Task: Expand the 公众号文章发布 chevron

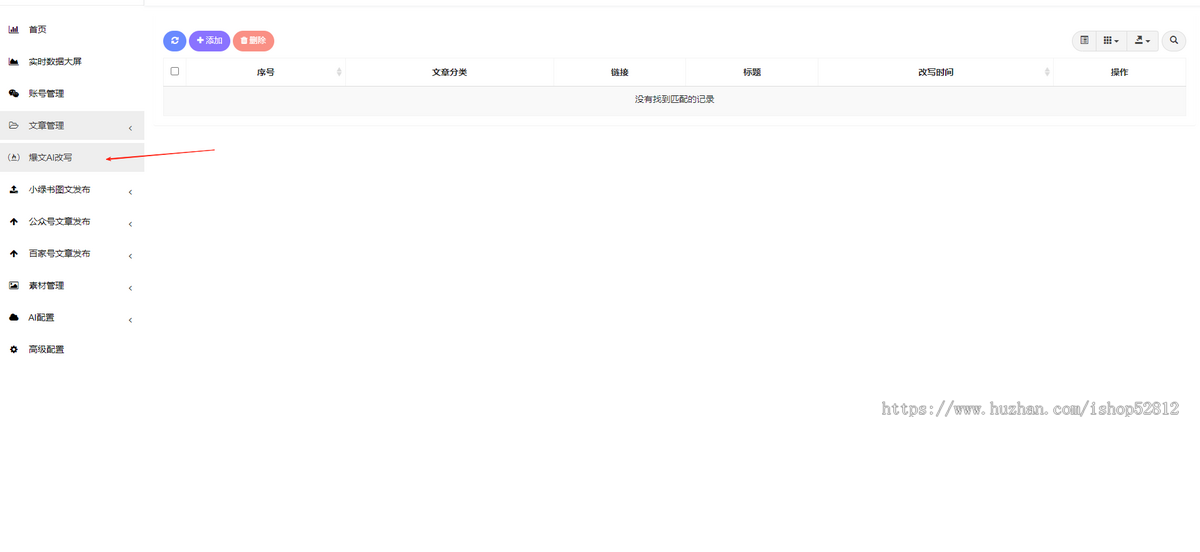Action: pyautogui.click(x=131, y=223)
